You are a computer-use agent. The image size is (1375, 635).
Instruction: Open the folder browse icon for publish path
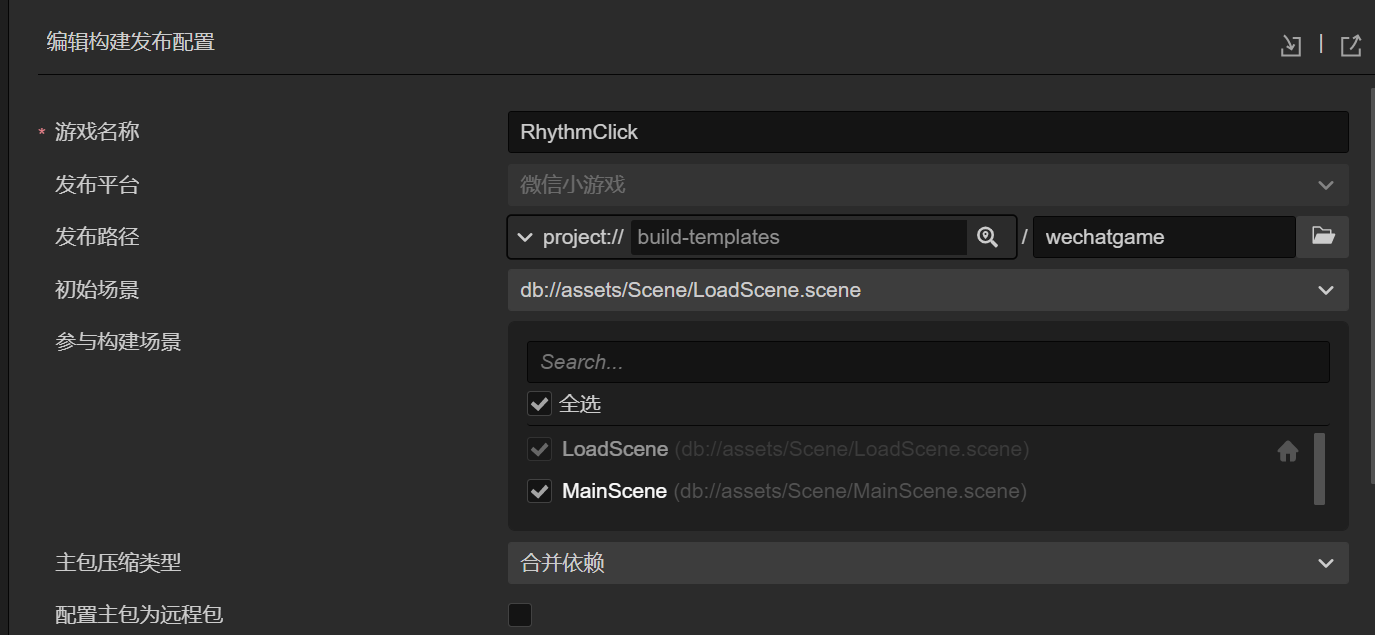tap(1323, 237)
